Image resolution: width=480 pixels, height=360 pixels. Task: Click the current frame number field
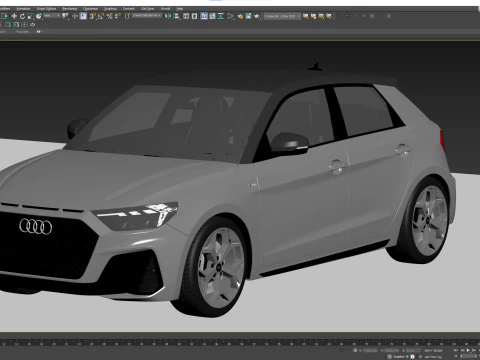pyautogui.click(x=468, y=356)
